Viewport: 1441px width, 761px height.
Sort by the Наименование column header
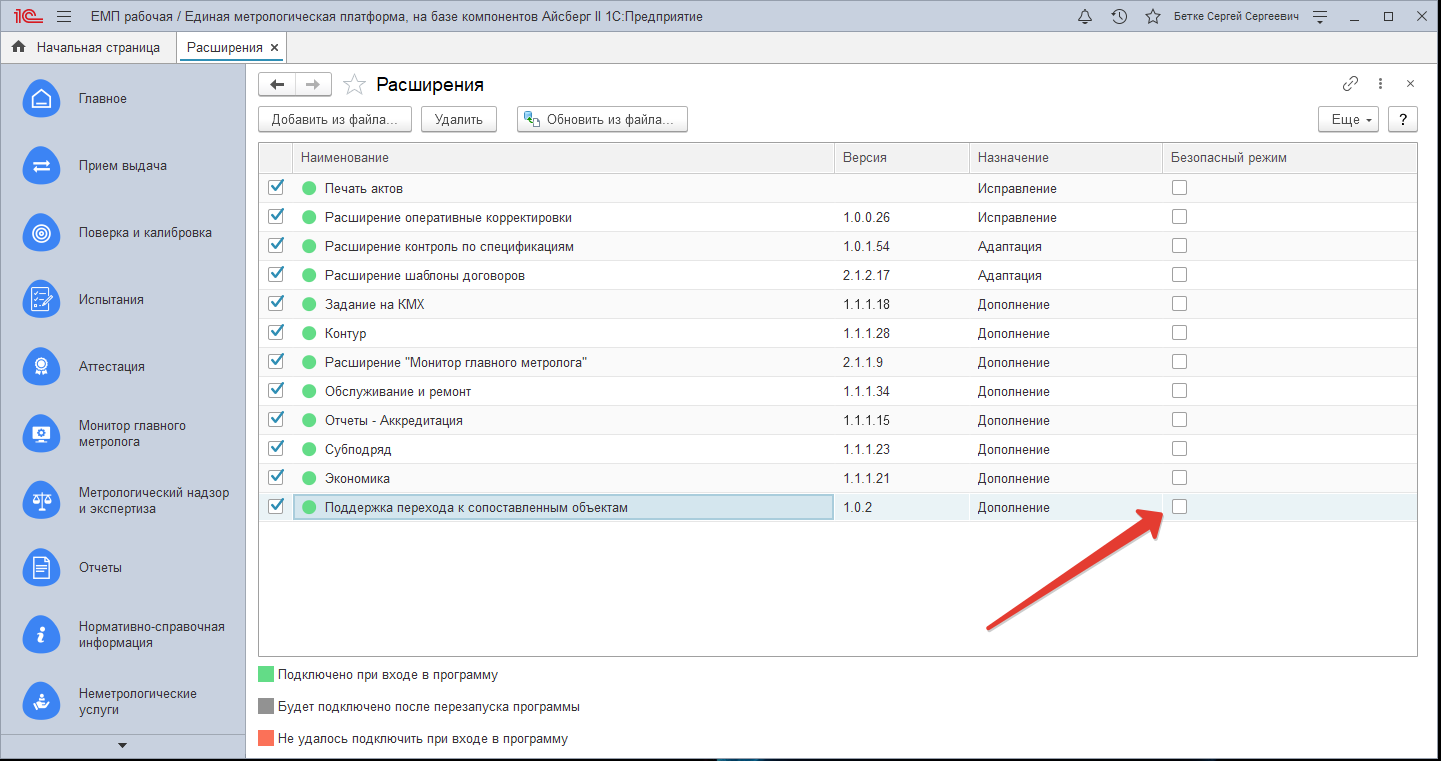tap(563, 158)
